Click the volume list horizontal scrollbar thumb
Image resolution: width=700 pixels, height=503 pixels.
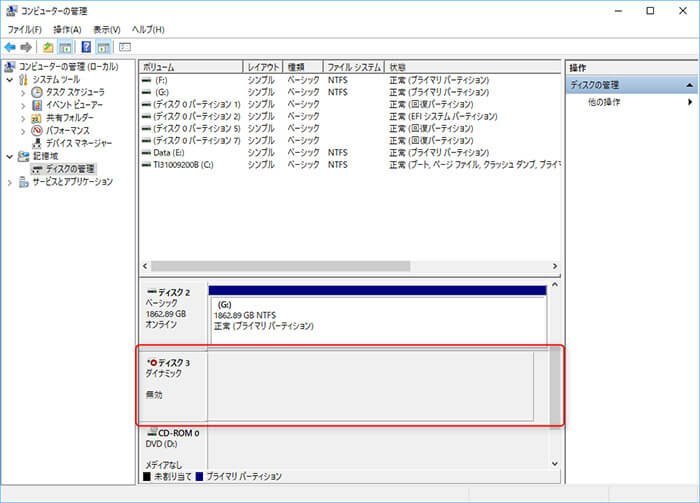pos(281,266)
